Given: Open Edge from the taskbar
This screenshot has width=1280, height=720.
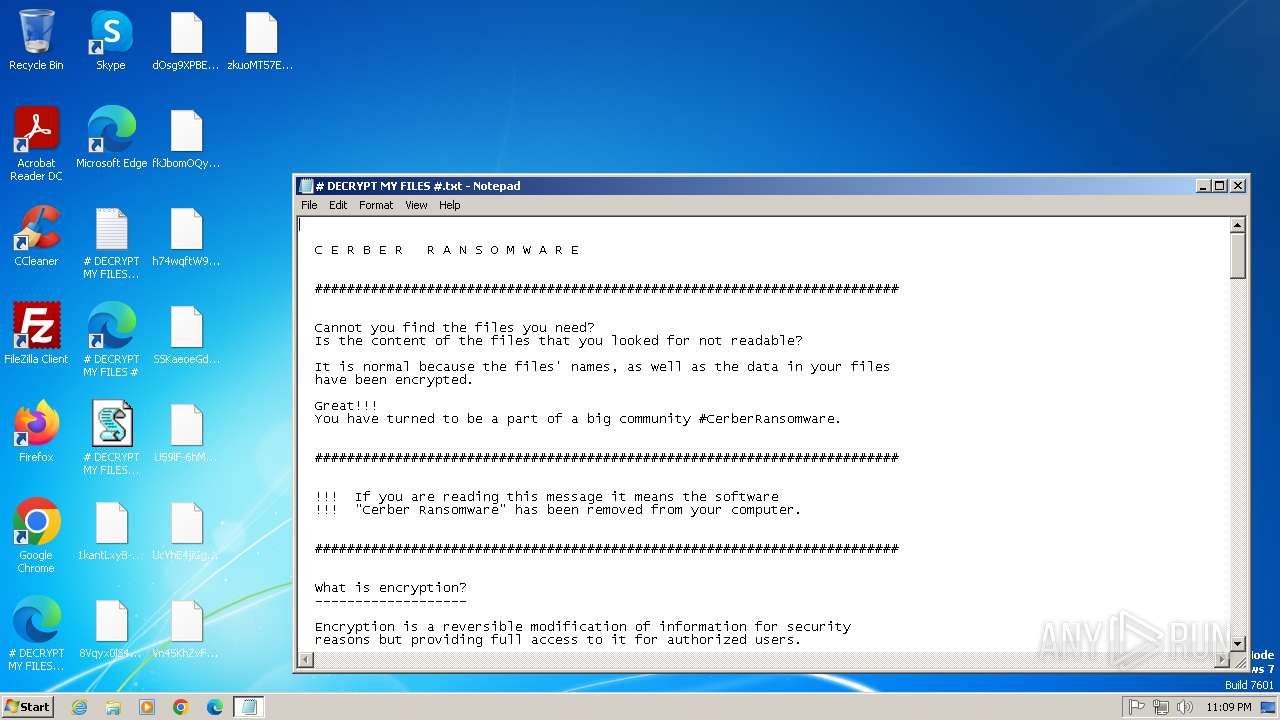Looking at the screenshot, I should (214, 707).
